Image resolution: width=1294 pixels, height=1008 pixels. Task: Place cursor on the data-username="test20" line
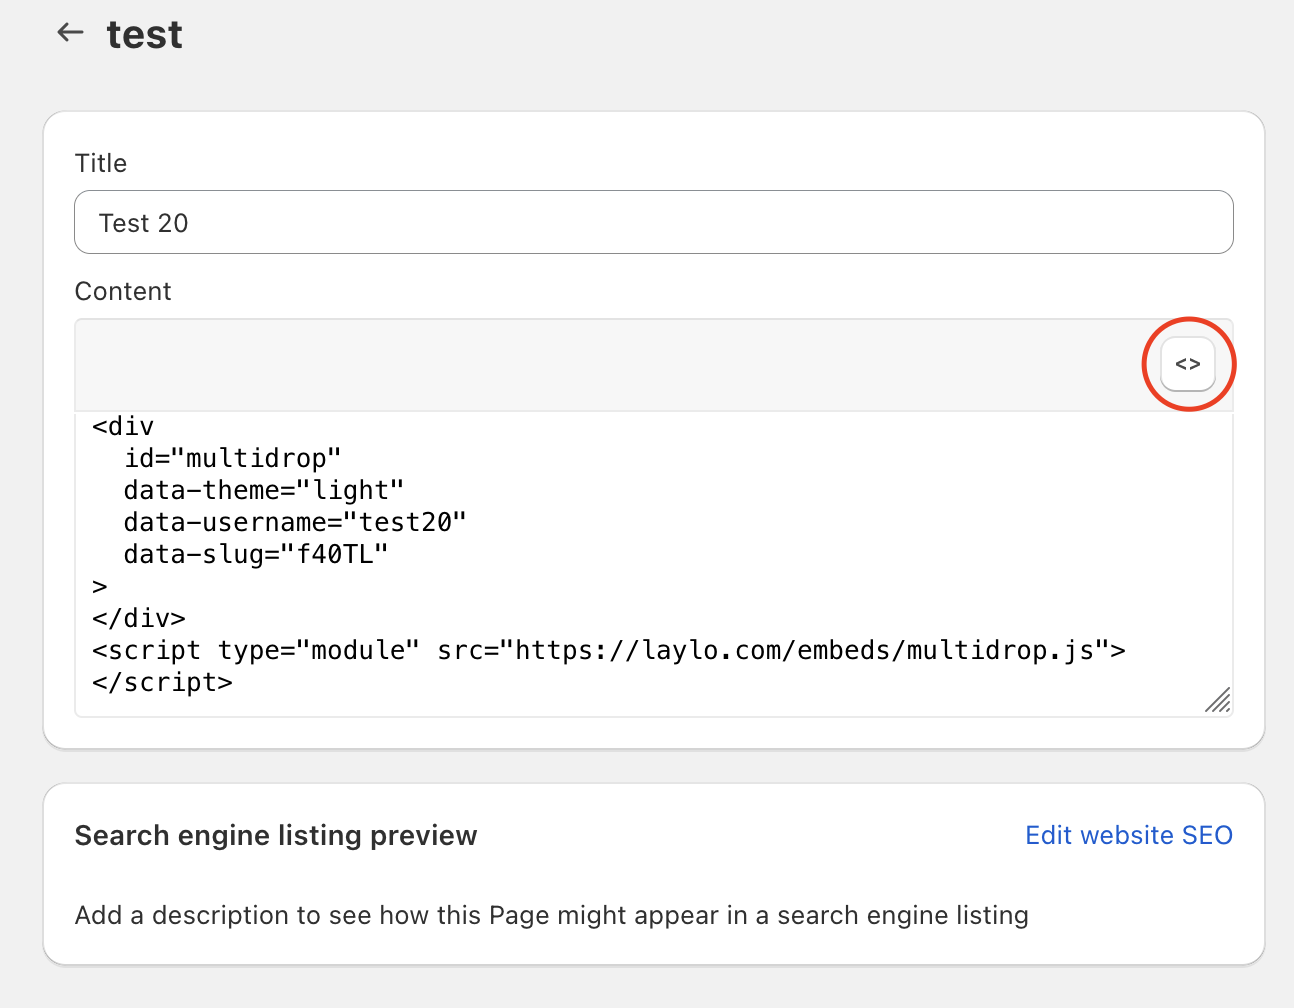[x=295, y=523]
